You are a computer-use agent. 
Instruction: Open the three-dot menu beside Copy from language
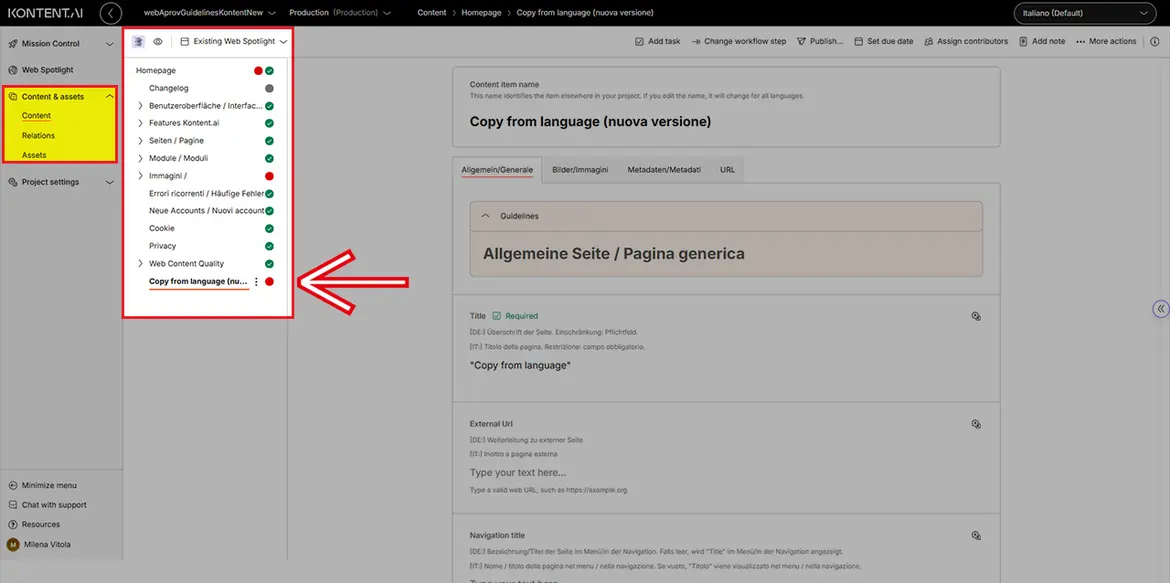point(256,282)
